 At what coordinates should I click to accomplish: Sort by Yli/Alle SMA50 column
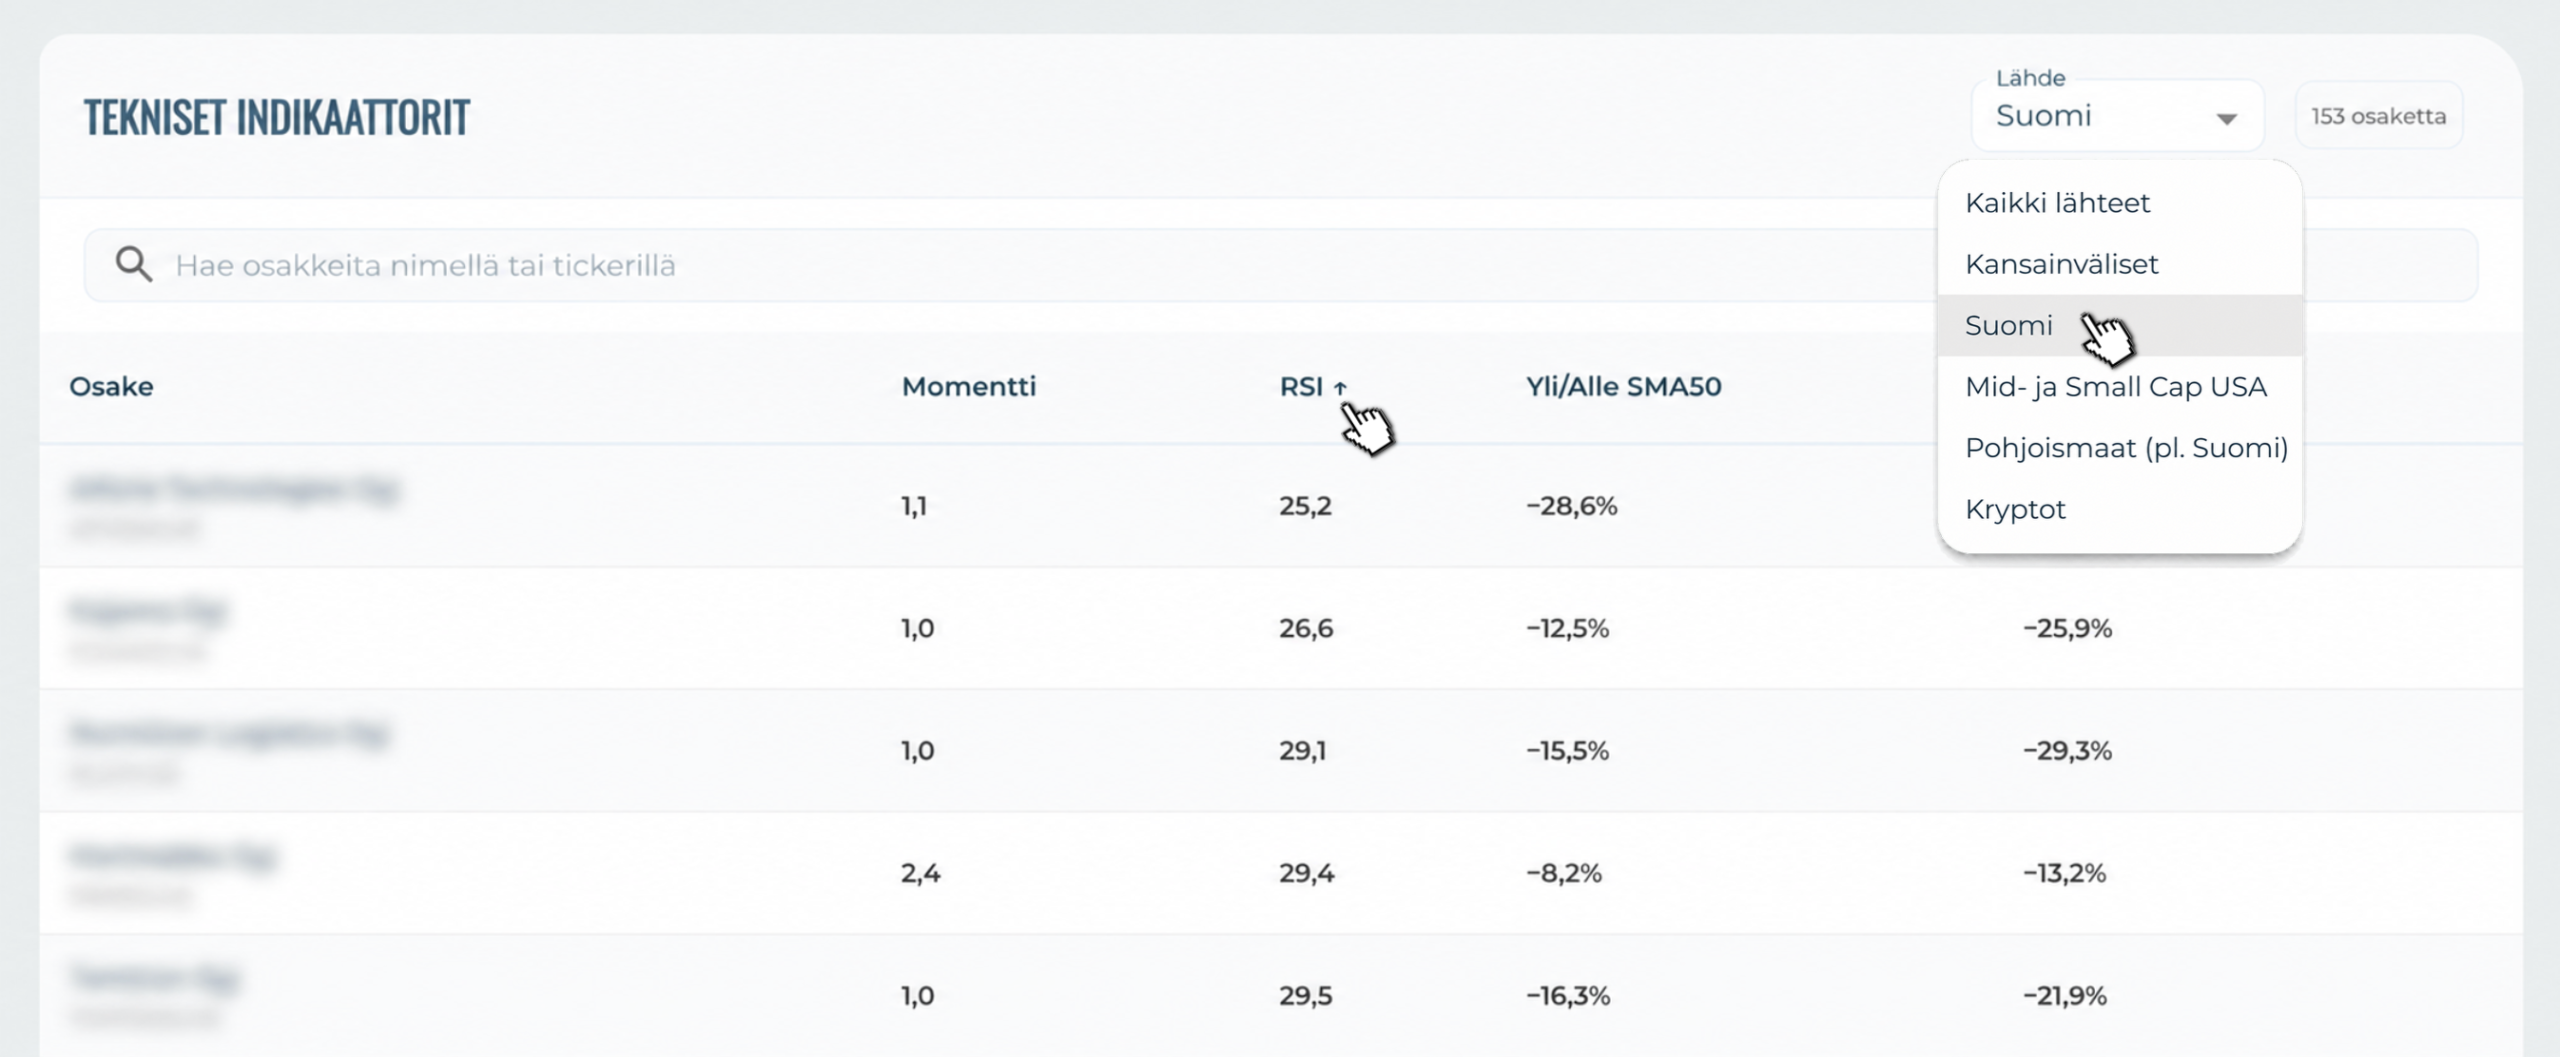point(1623,387)
